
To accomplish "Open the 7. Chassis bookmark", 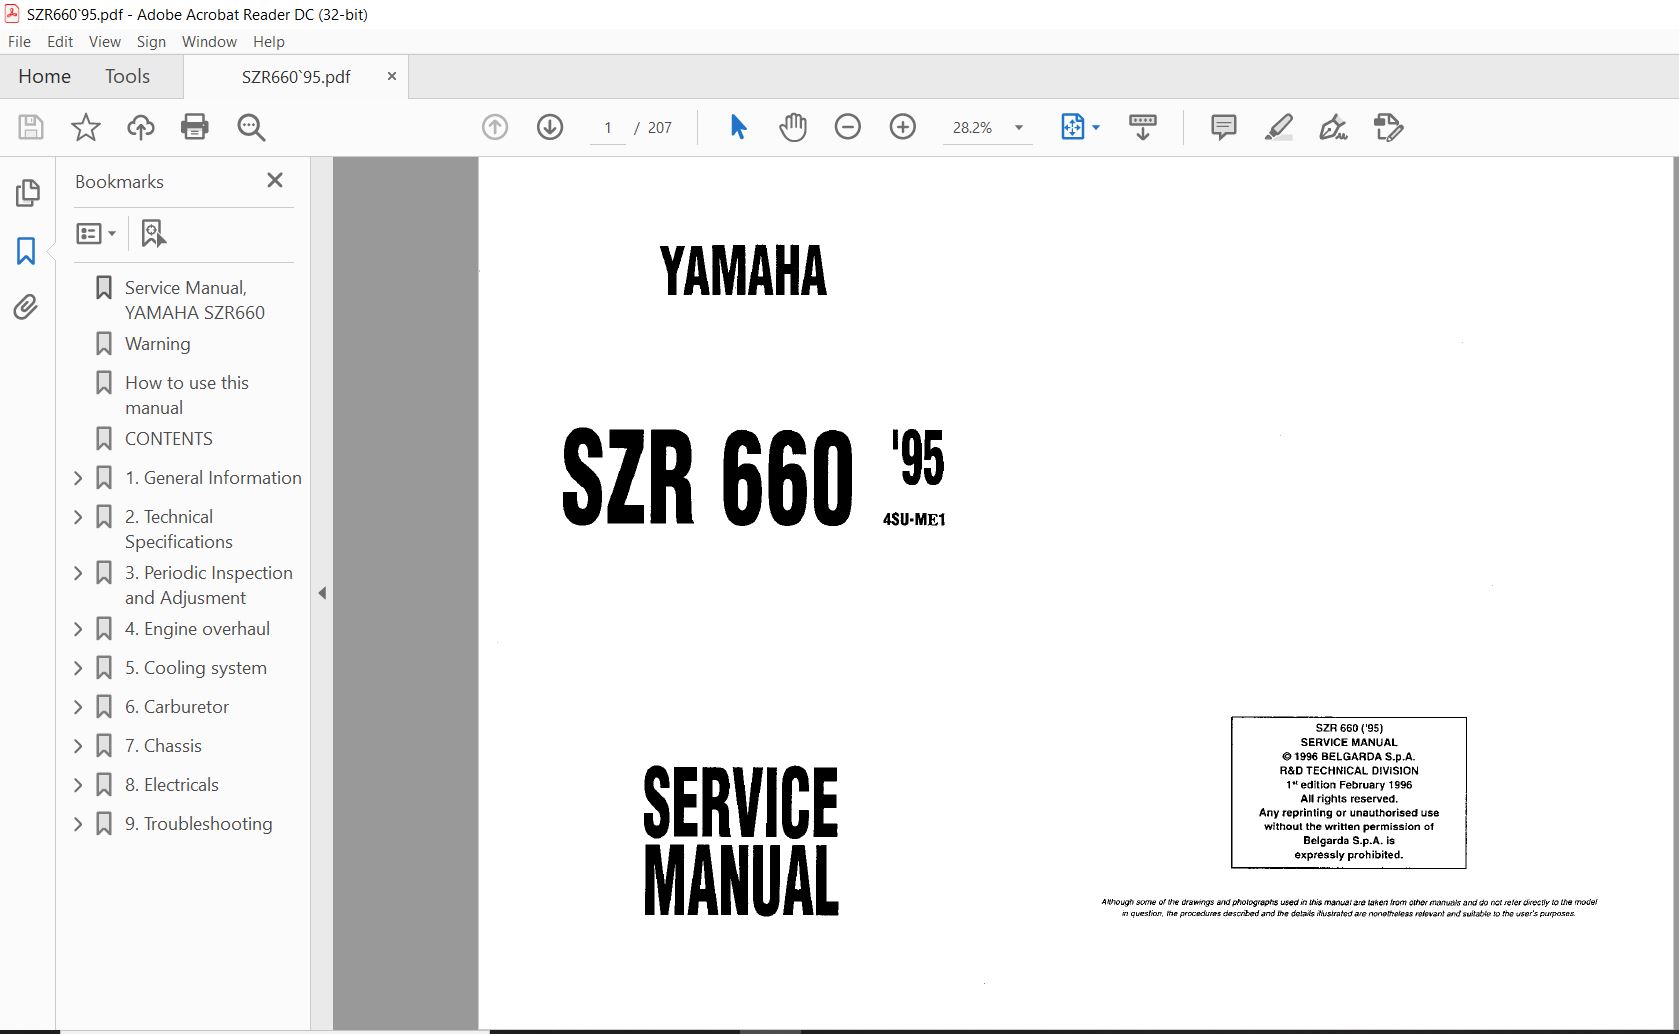I will tap(163, 746).
